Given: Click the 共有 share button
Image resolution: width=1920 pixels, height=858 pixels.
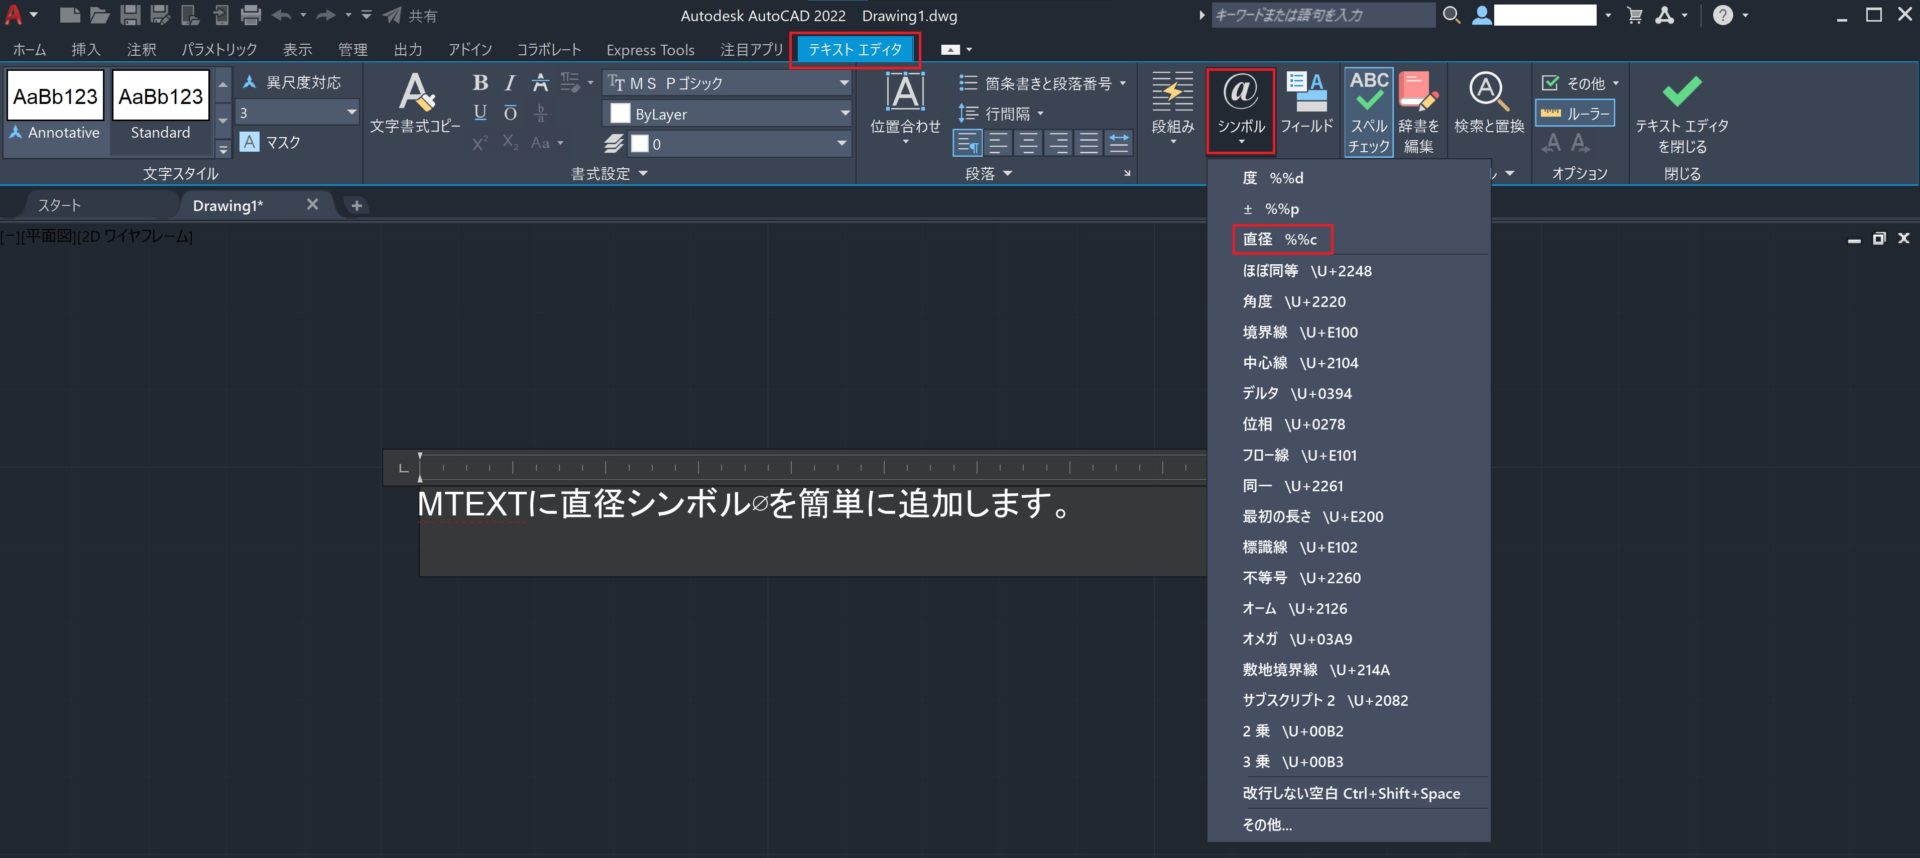Looking at the screenshot, I should tap(411, 15).
